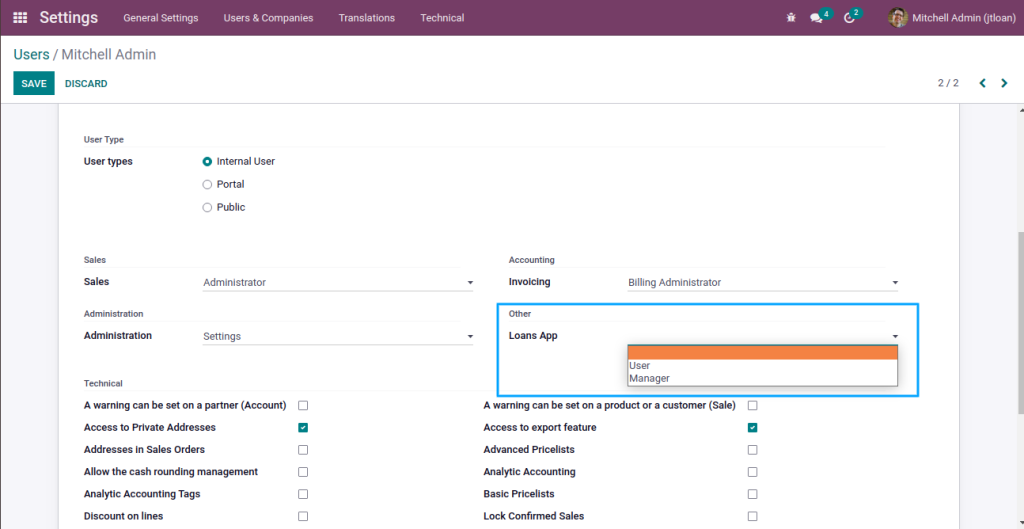Select the Portal user type
Screen dimensions: 1024x529
(208, 184)
